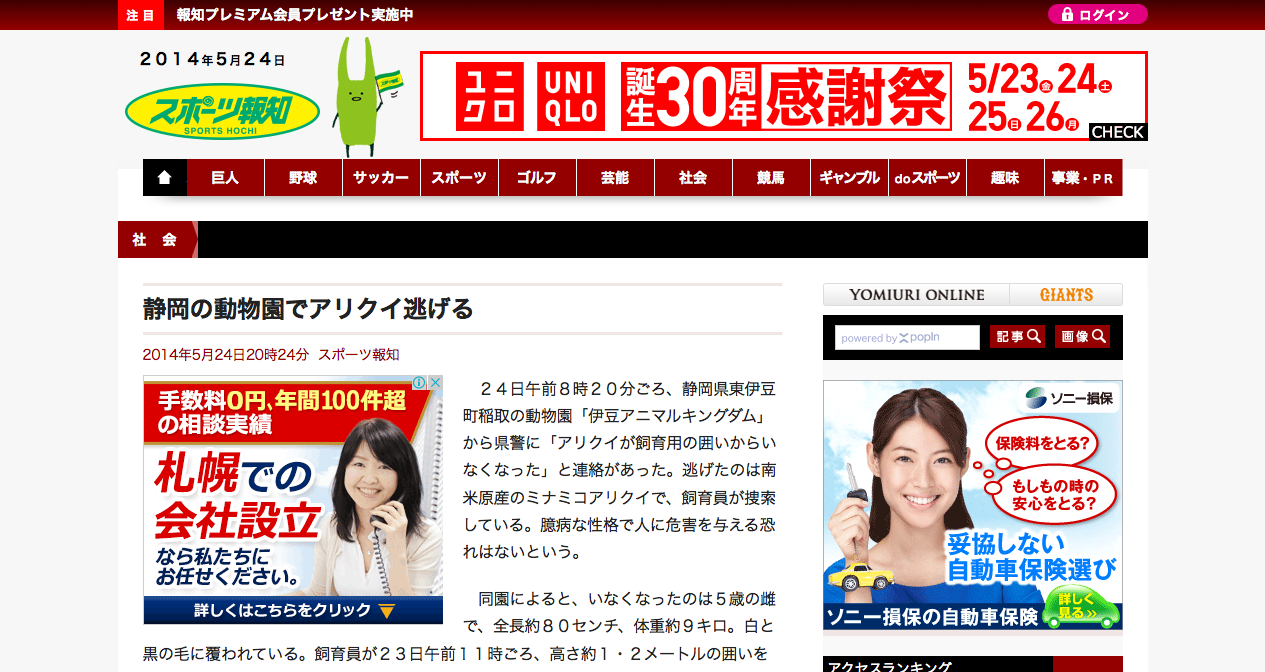Open the スポーツ menu tab

459,178
